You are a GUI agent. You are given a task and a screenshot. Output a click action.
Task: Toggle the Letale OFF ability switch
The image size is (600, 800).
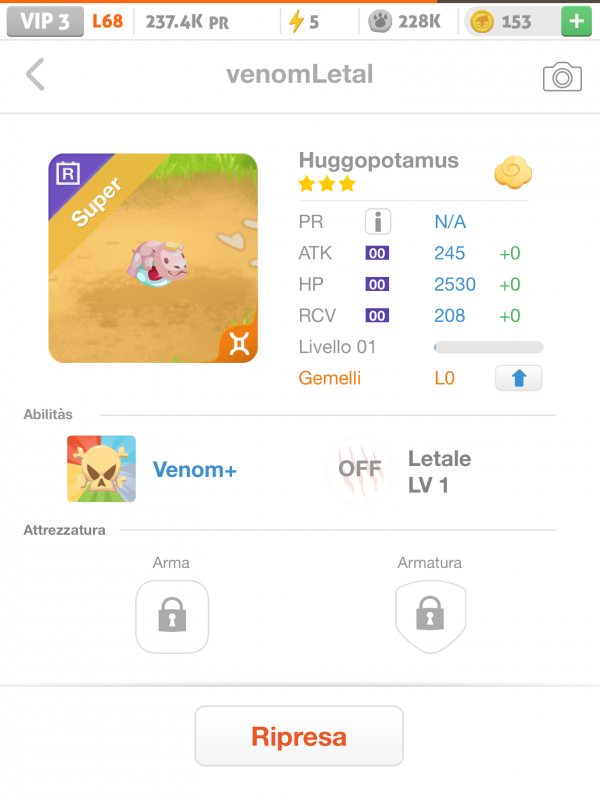pos(360,468)
